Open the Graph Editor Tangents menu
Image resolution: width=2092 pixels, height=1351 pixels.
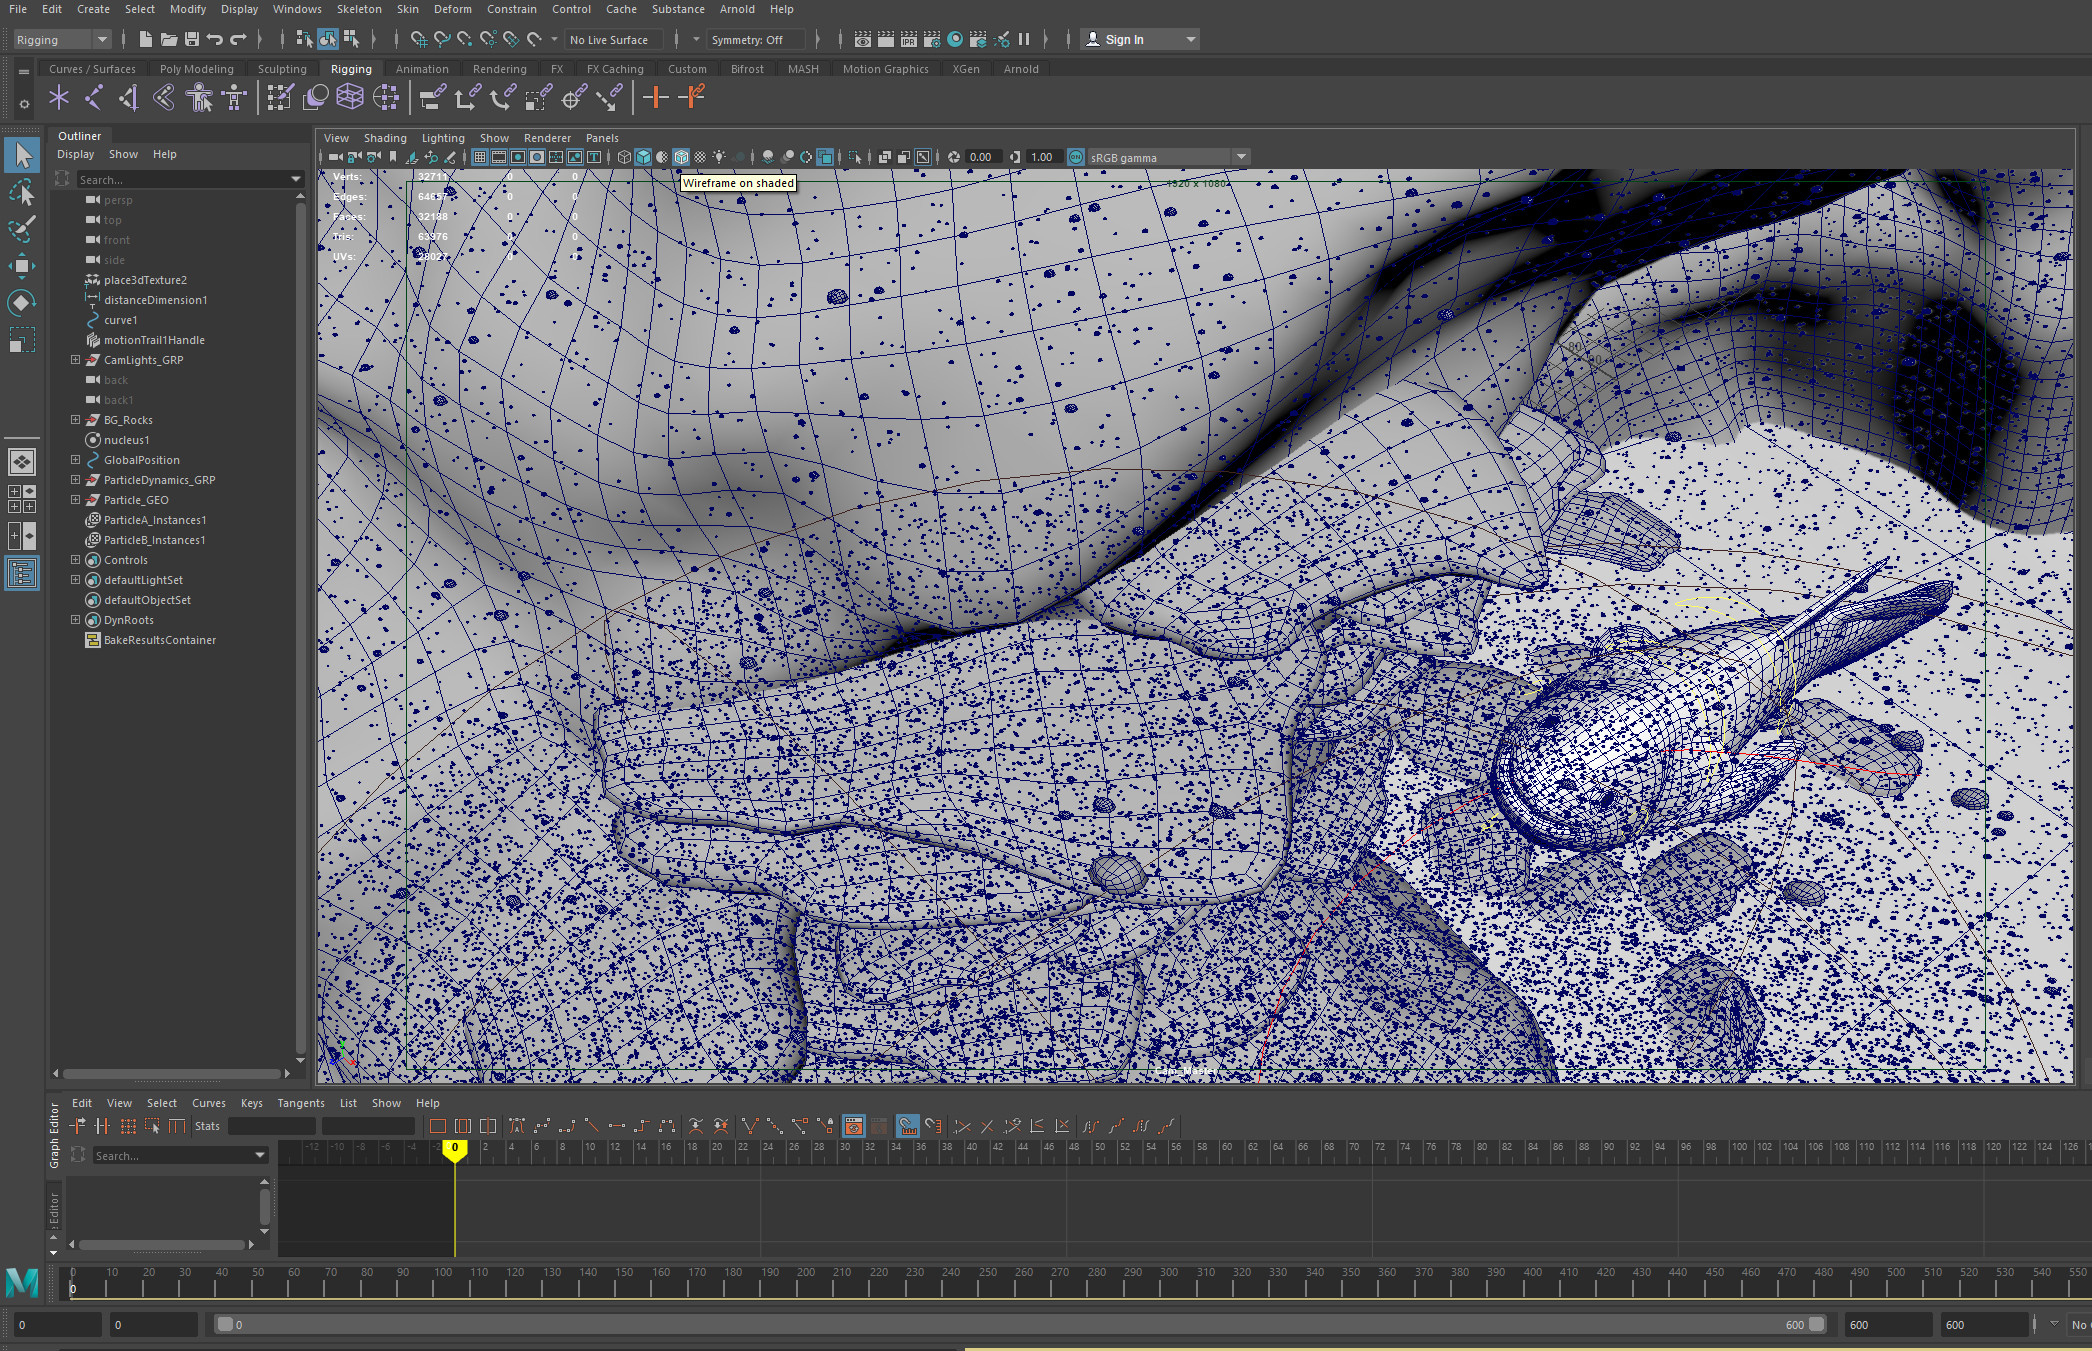(301, 1103)
